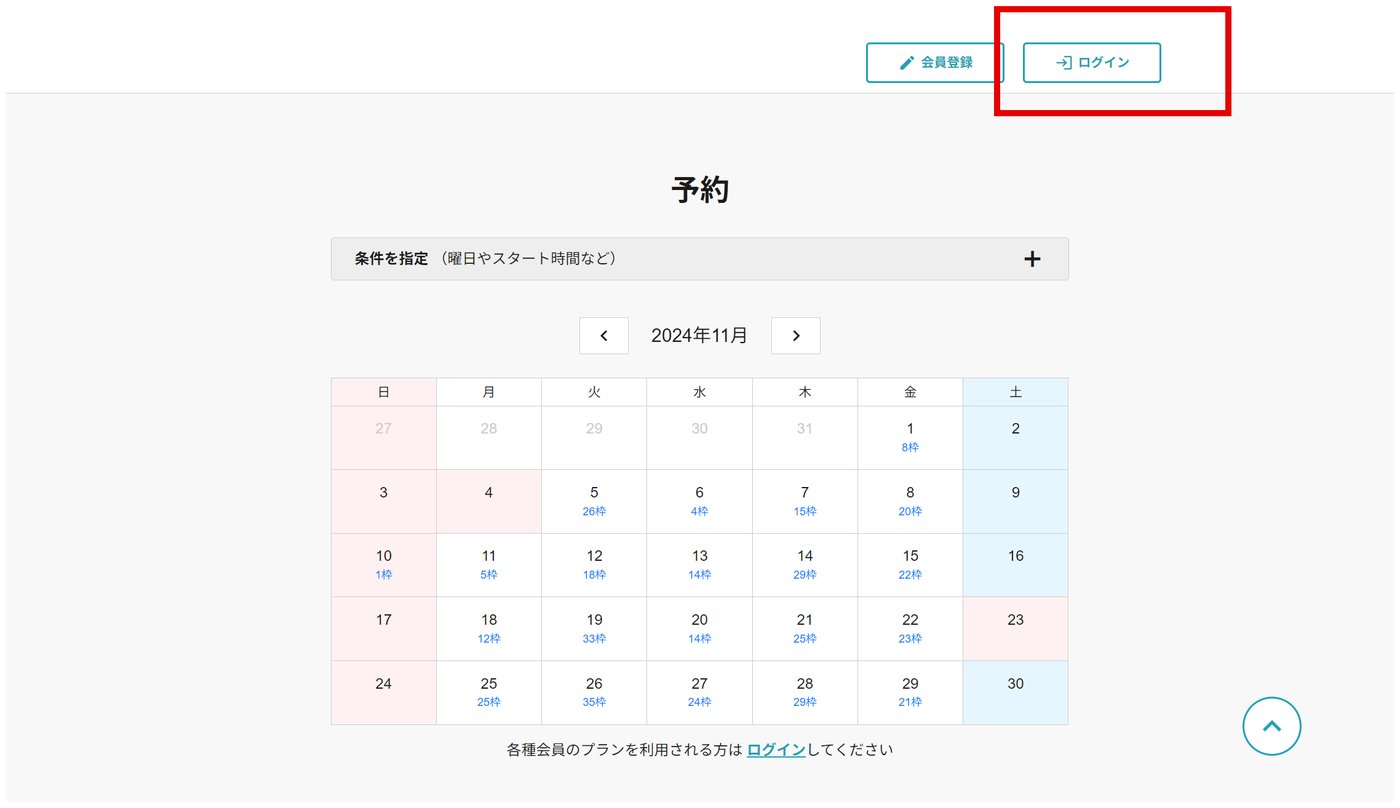
Task: Select November 21 date cell
Action: point(805,629)
